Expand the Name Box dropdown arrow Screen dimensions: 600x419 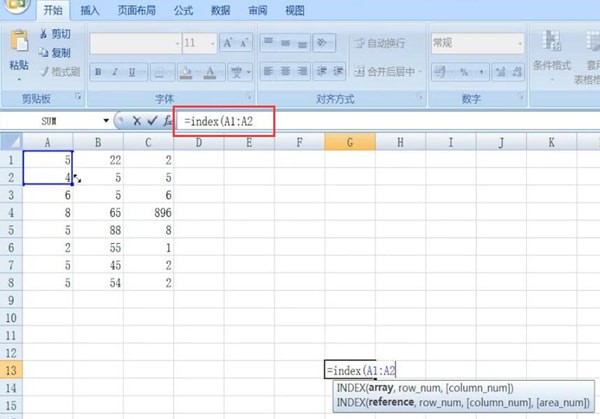tap(104, 120)
